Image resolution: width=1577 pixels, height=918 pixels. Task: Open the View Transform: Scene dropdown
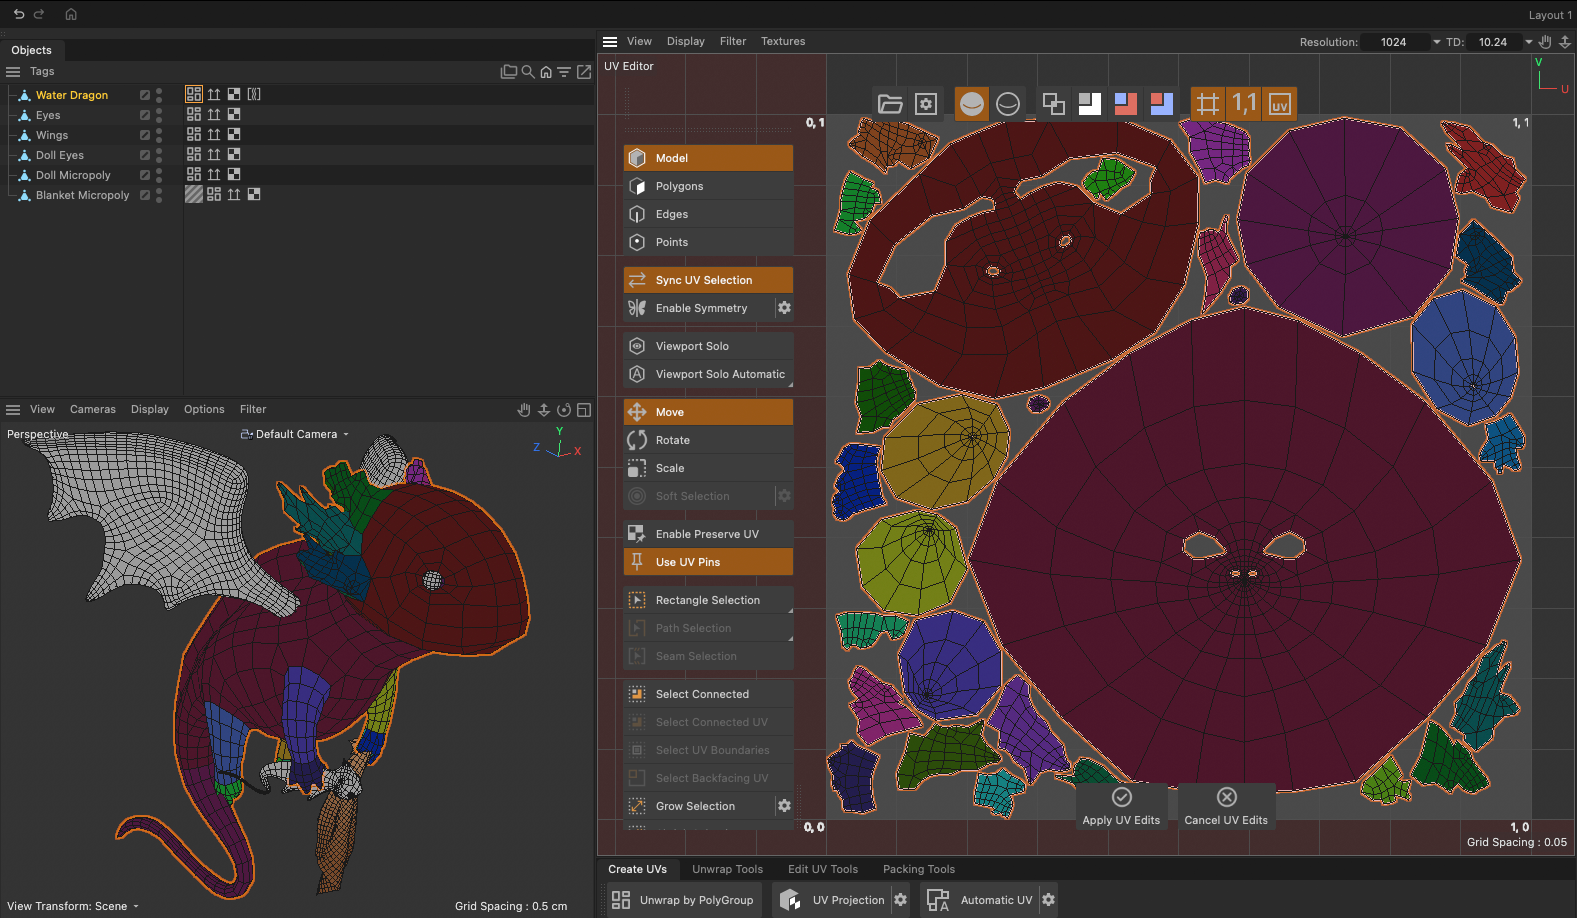click(73, 906)
